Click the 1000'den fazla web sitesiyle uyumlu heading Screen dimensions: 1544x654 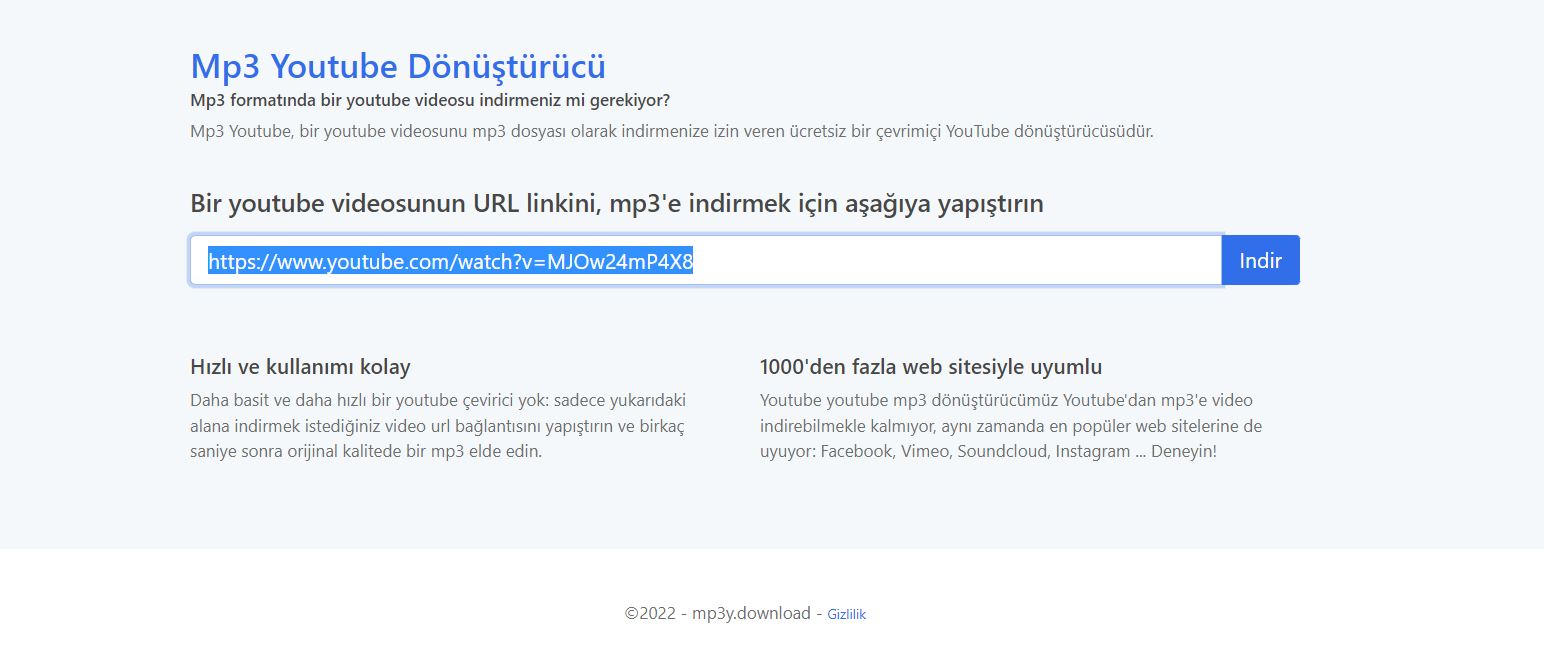point(929,367)
